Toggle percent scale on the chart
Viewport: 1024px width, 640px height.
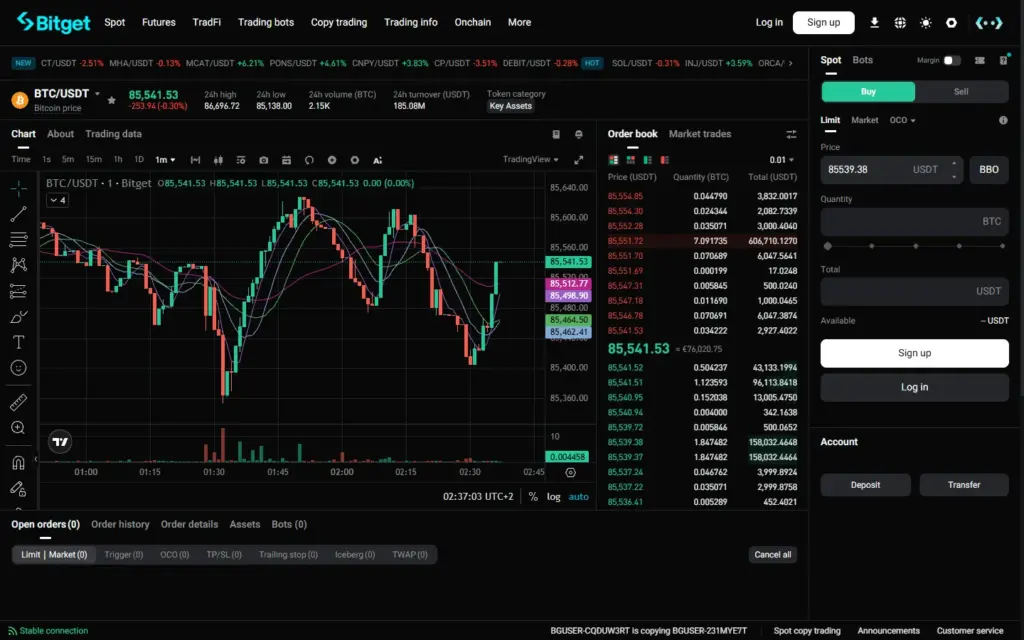pyautogui.click(x=533, y=496)
